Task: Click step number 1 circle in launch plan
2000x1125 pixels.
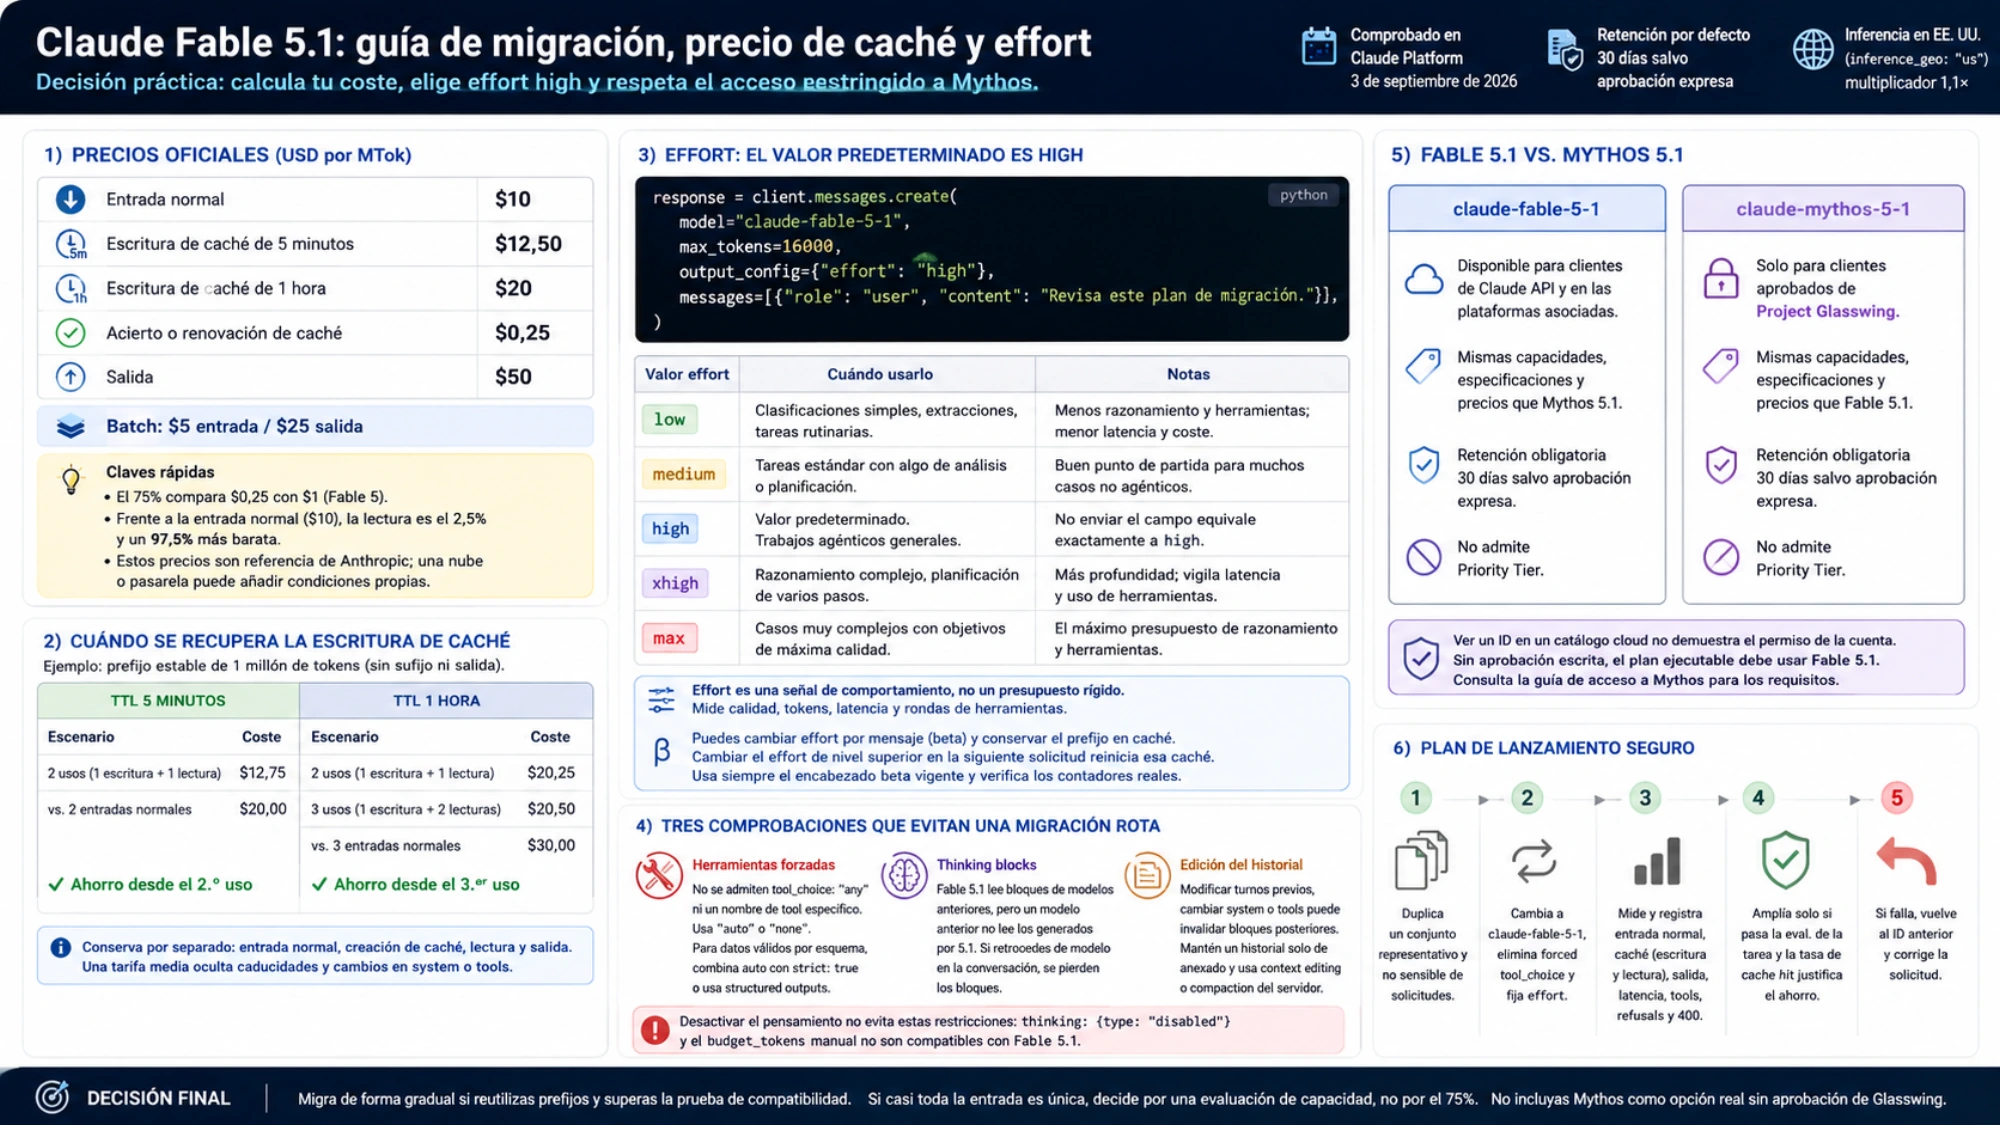Action: [1415, 798]
